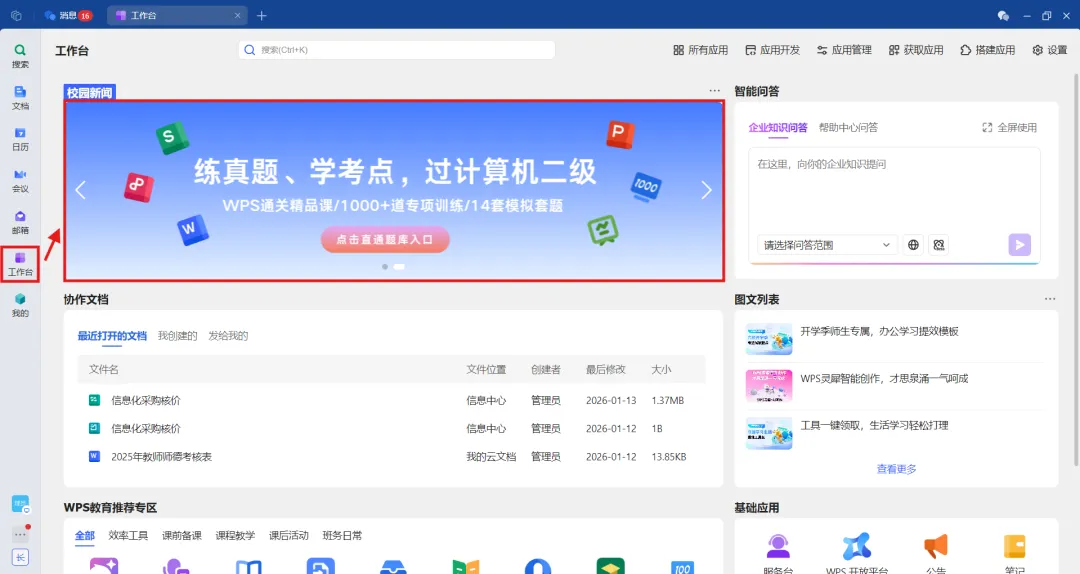The width and height of the screenshot is (1080, 574).
Task: Show the previous banner slide
Action: (81, 190)
